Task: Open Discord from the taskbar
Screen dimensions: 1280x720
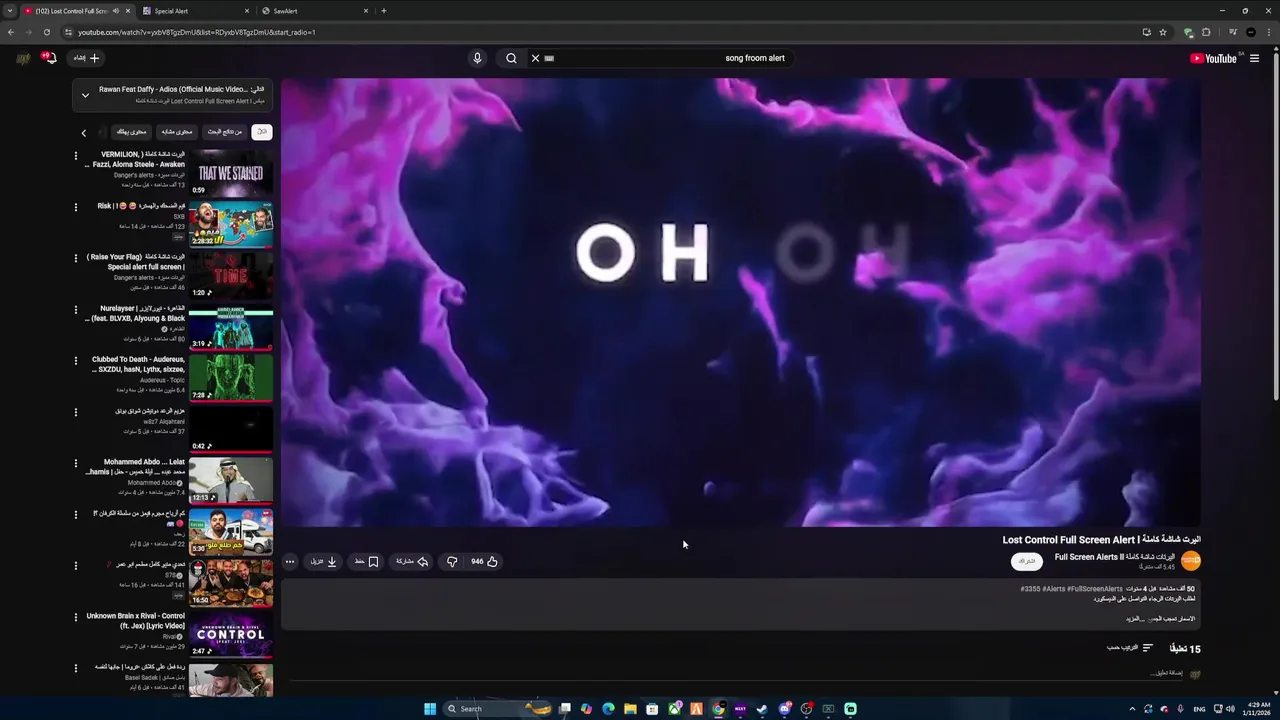Action: point(784,709)
